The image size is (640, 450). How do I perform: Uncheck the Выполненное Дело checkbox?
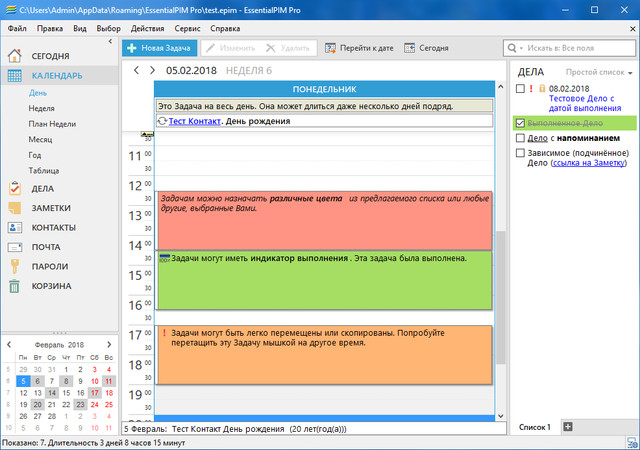point(519,123)
